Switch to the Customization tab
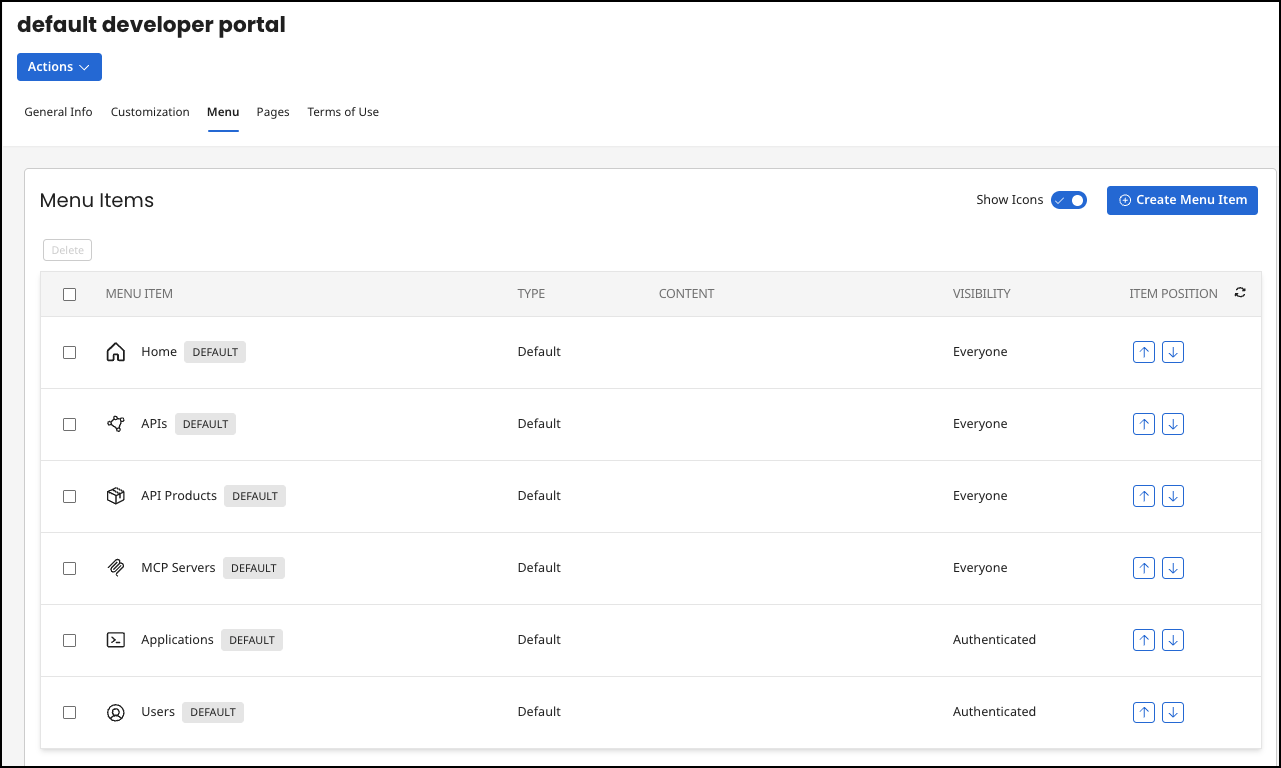The width and height of the screenshot is (1281, 768). click(x=150, y=112)
